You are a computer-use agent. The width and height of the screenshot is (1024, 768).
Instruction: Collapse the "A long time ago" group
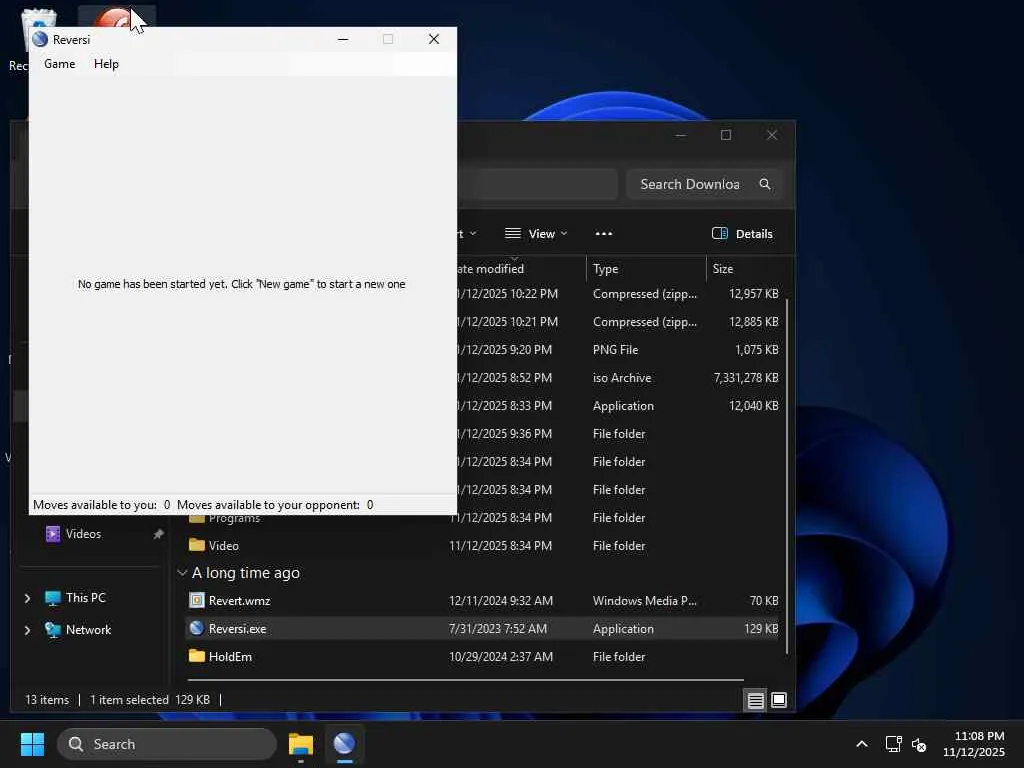[182, 573]
